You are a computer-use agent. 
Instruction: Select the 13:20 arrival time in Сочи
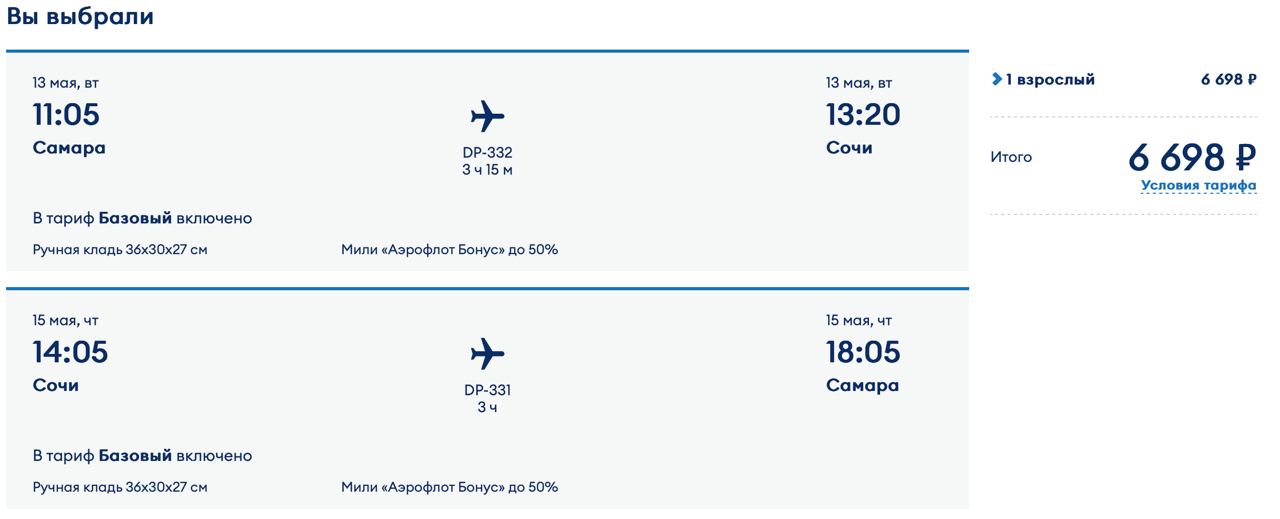pyautogui.click(x=862, y=114)
